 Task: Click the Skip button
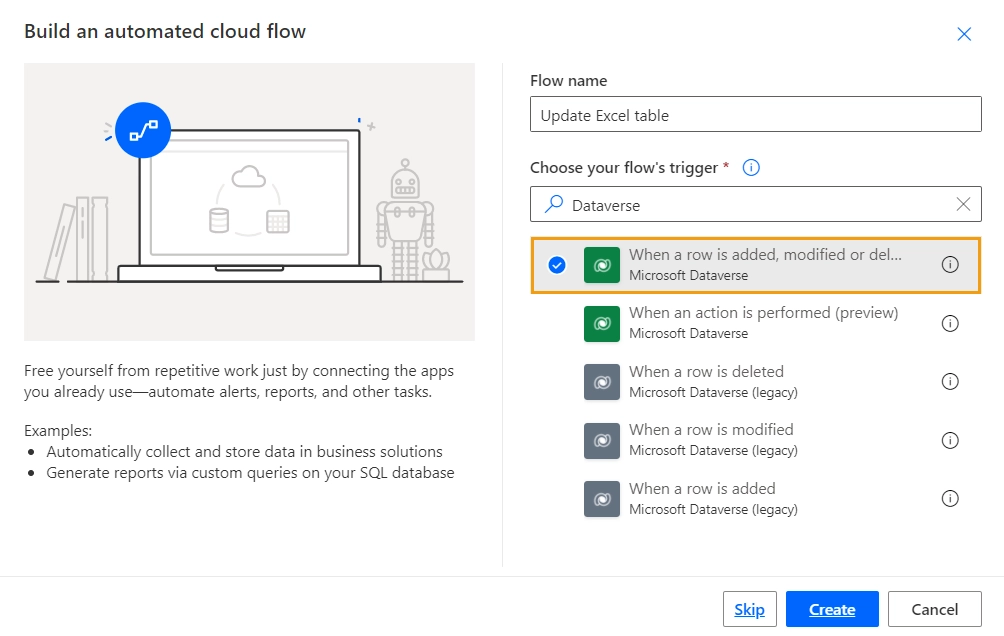coord(749,609)
